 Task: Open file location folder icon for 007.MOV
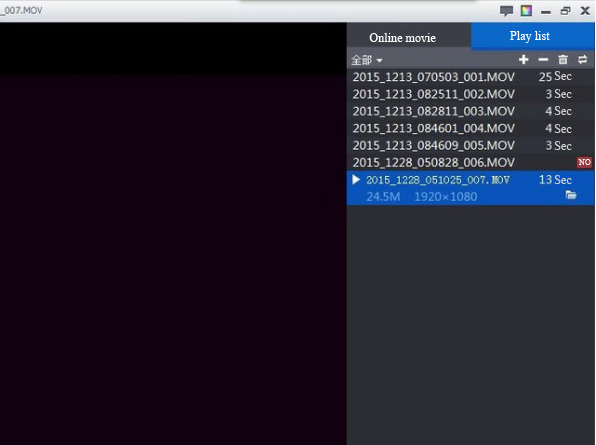[x=571, y=195]
